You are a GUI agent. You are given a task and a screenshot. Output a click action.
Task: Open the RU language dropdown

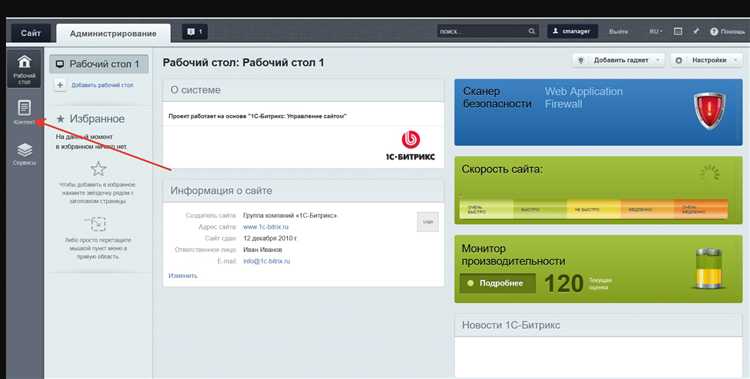656,32
